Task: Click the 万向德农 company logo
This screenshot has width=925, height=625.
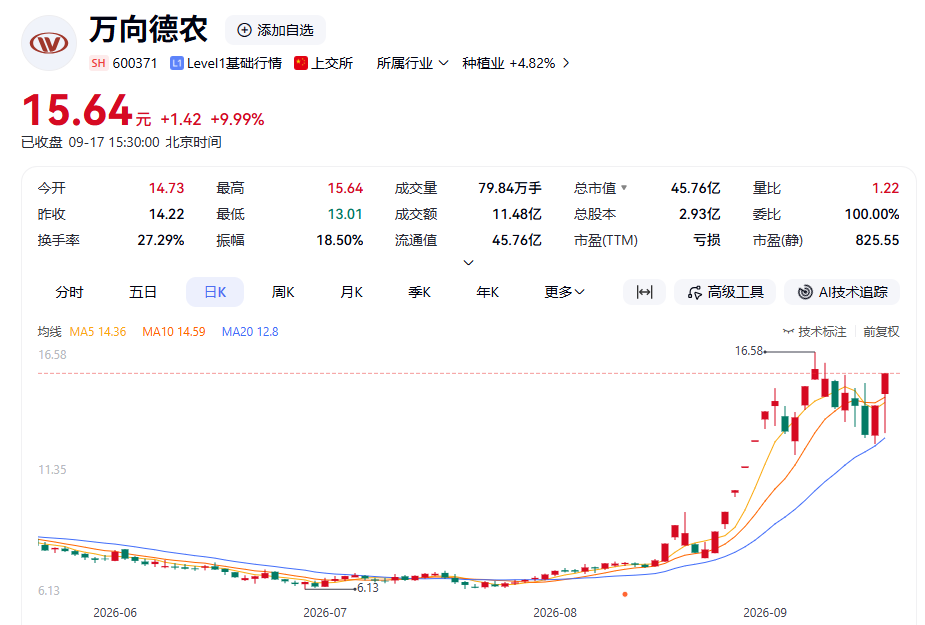Action: [x=48, y=43]
